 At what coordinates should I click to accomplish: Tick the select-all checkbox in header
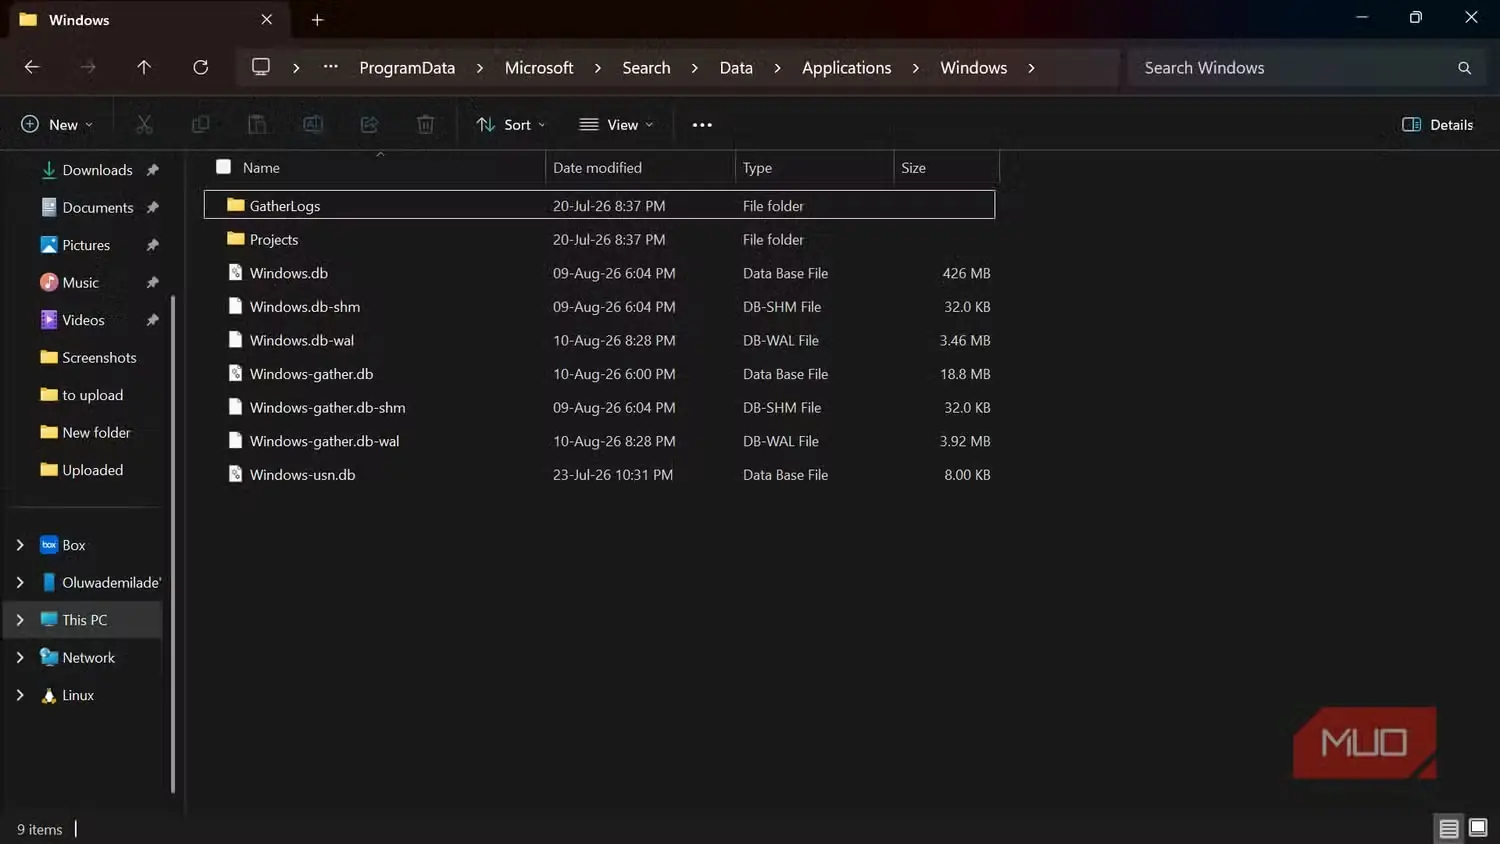223,167
